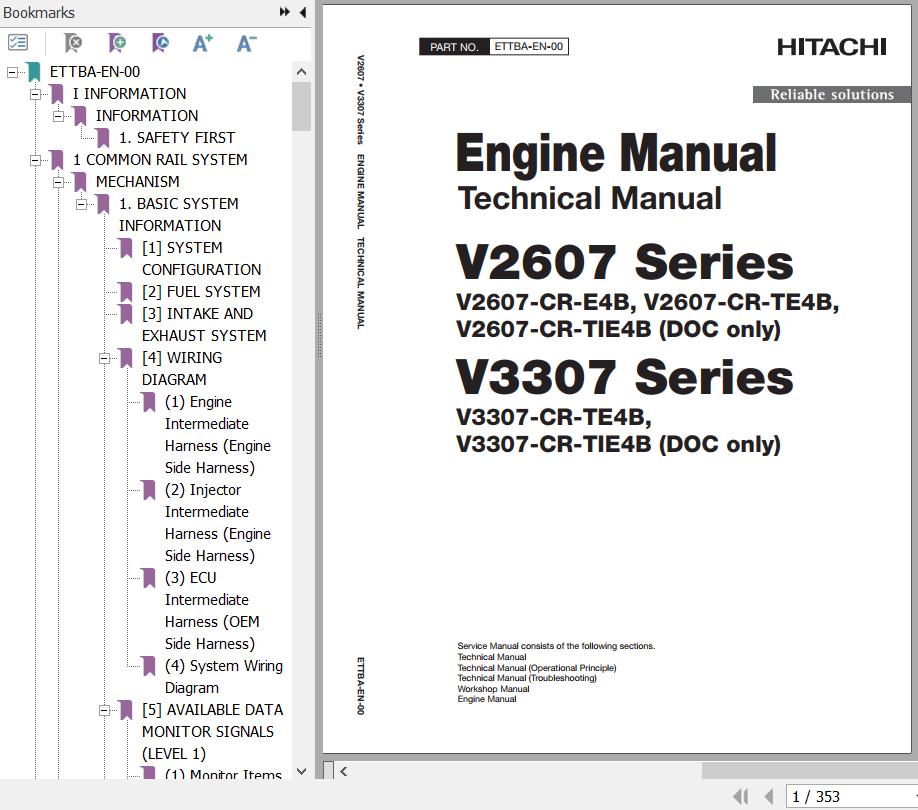Collapse the INFORMATION sub-bookmark node
This screenshot has height=810, width=918.
(59, 116)
